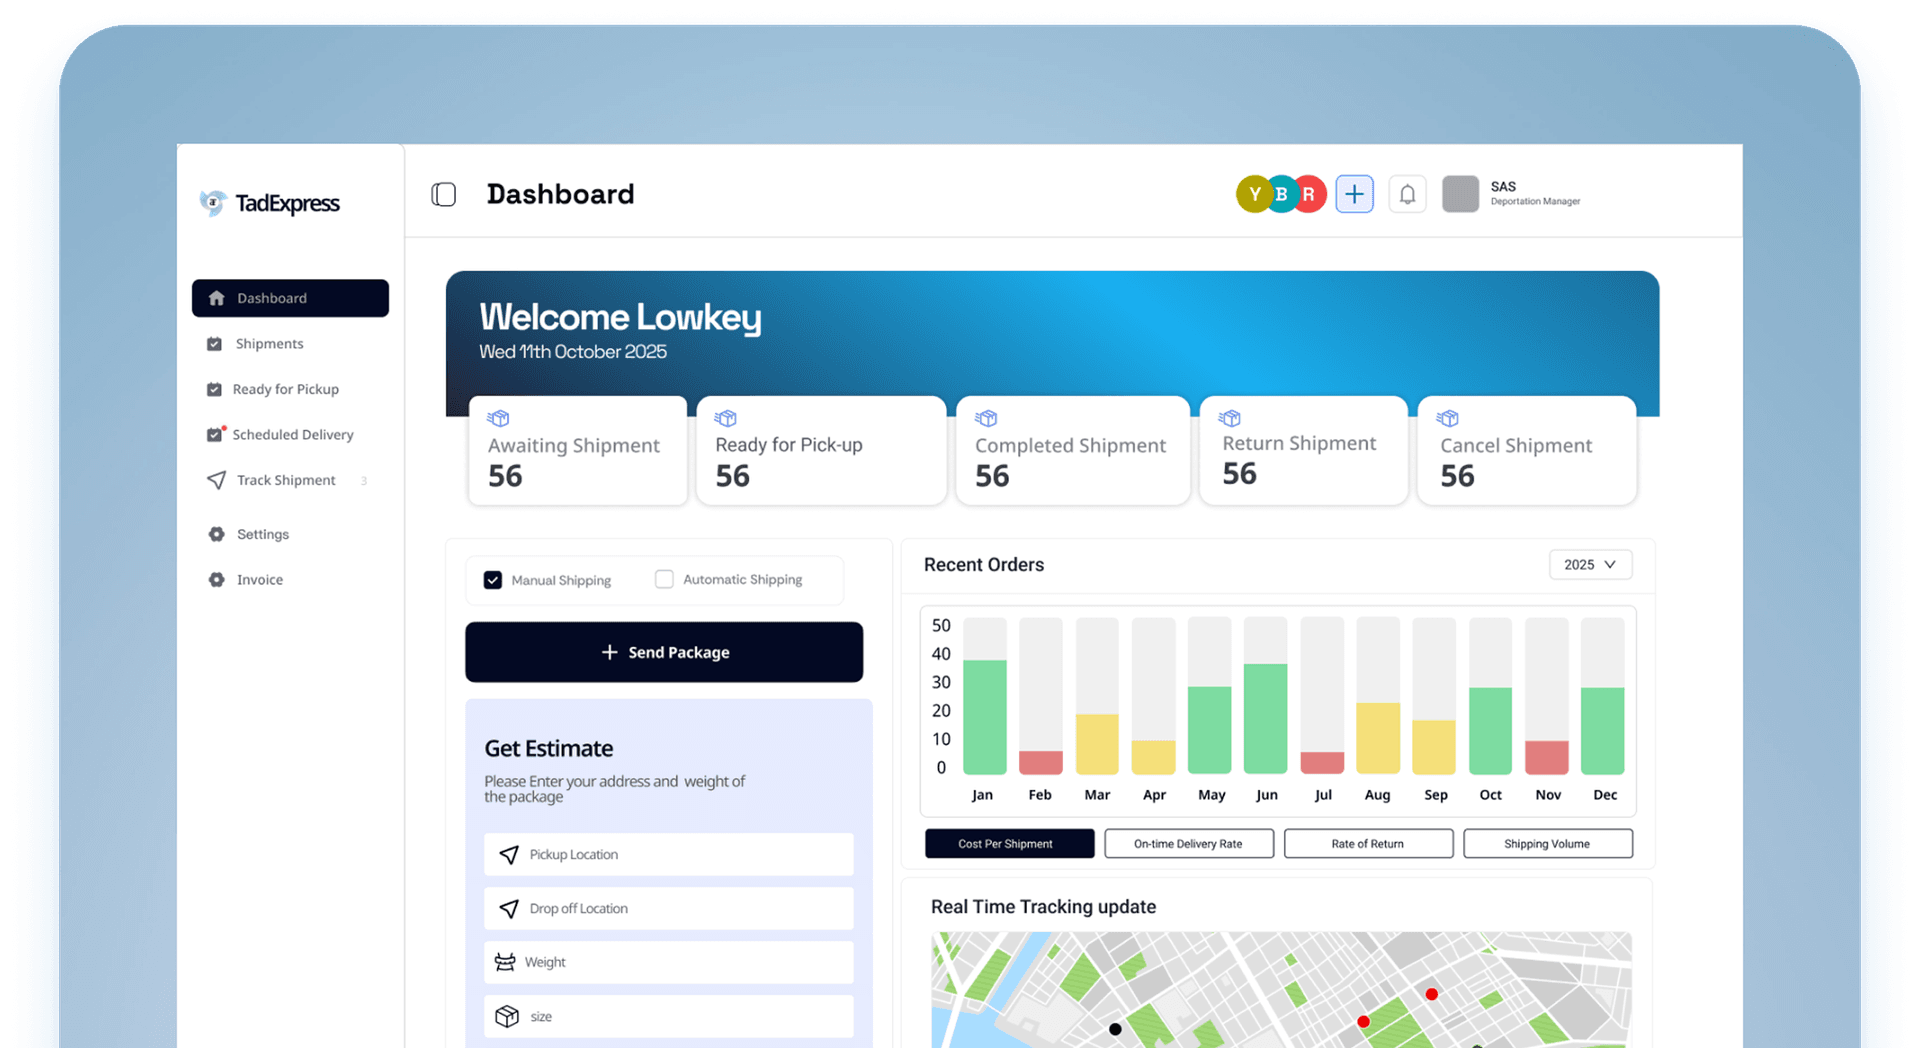Open the Cancel Shipment stat card

click(1527, 450)
